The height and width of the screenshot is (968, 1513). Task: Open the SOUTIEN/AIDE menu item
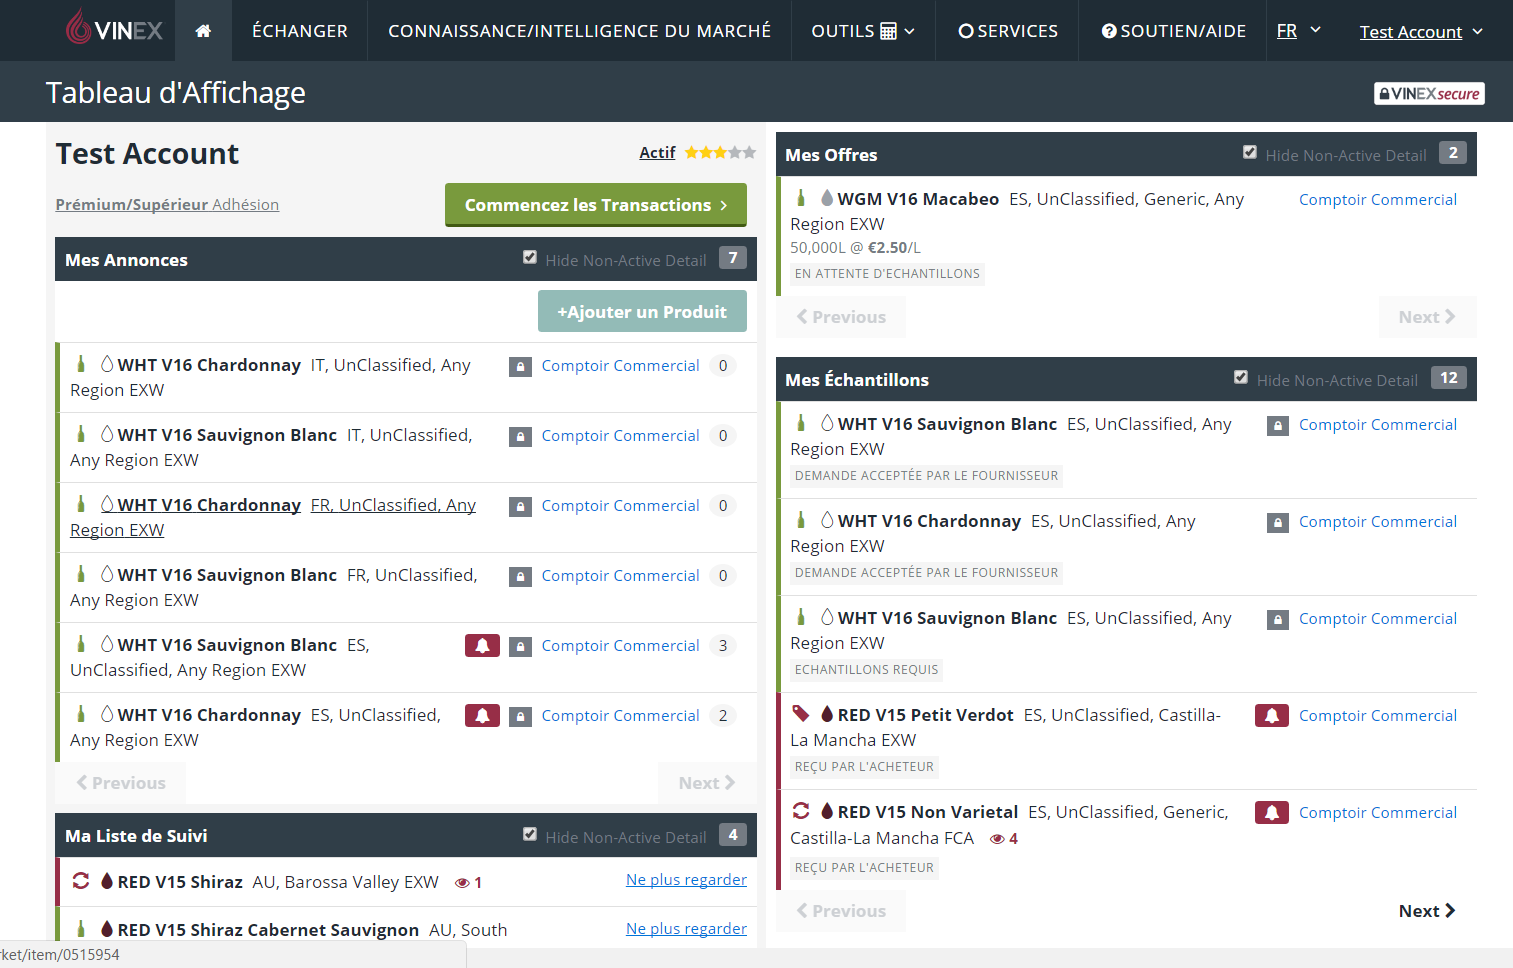coord(1174,31)
